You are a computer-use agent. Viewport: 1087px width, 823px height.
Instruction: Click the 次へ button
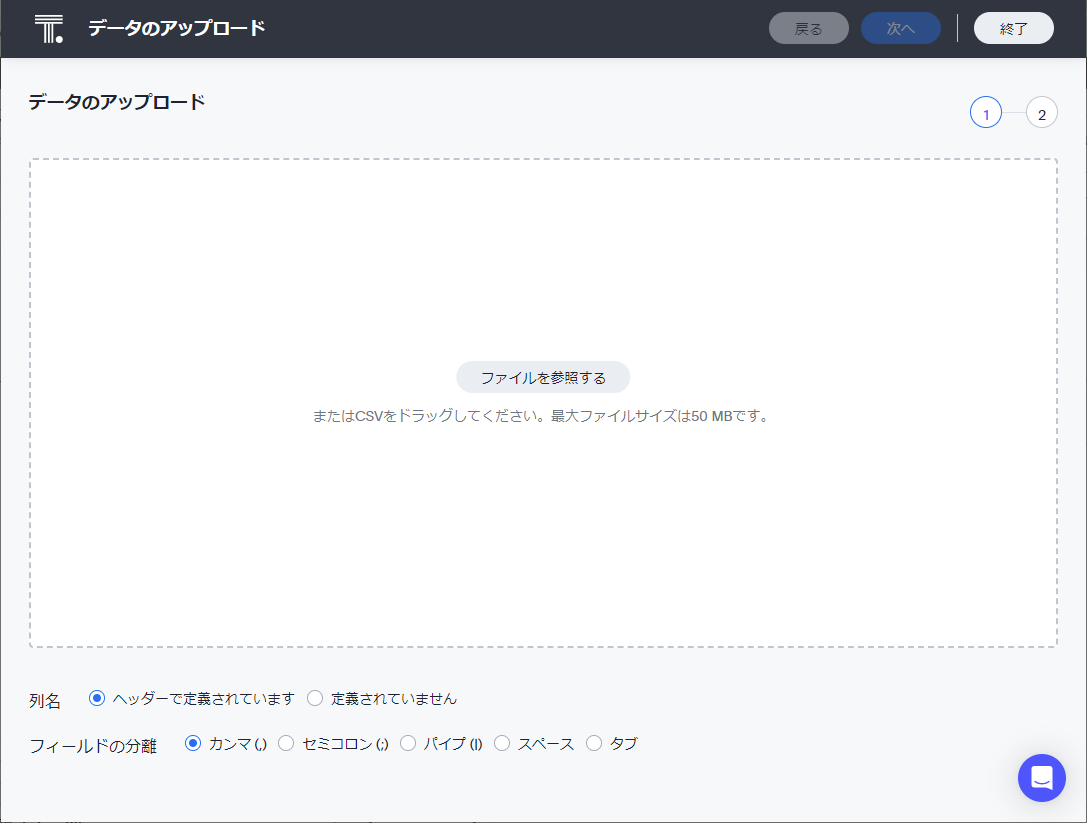tap(900, 29)
